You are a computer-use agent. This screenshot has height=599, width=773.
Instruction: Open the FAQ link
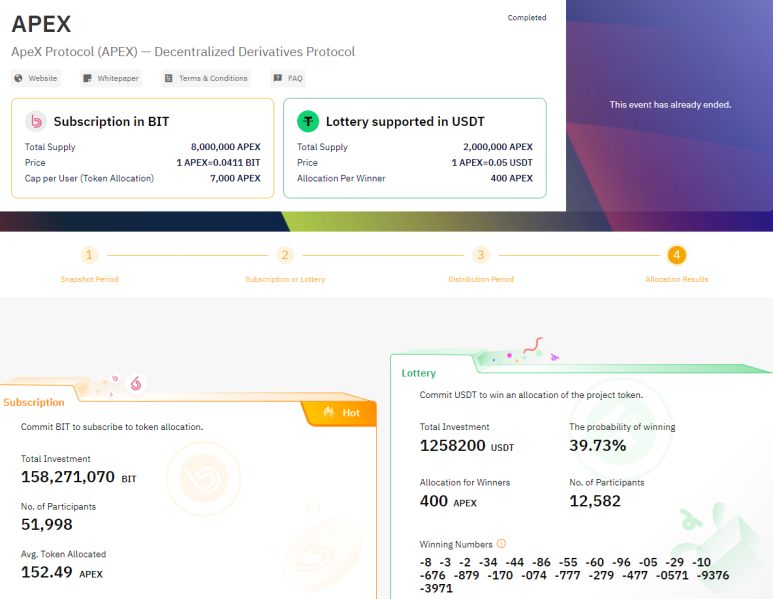coord(288,78)
